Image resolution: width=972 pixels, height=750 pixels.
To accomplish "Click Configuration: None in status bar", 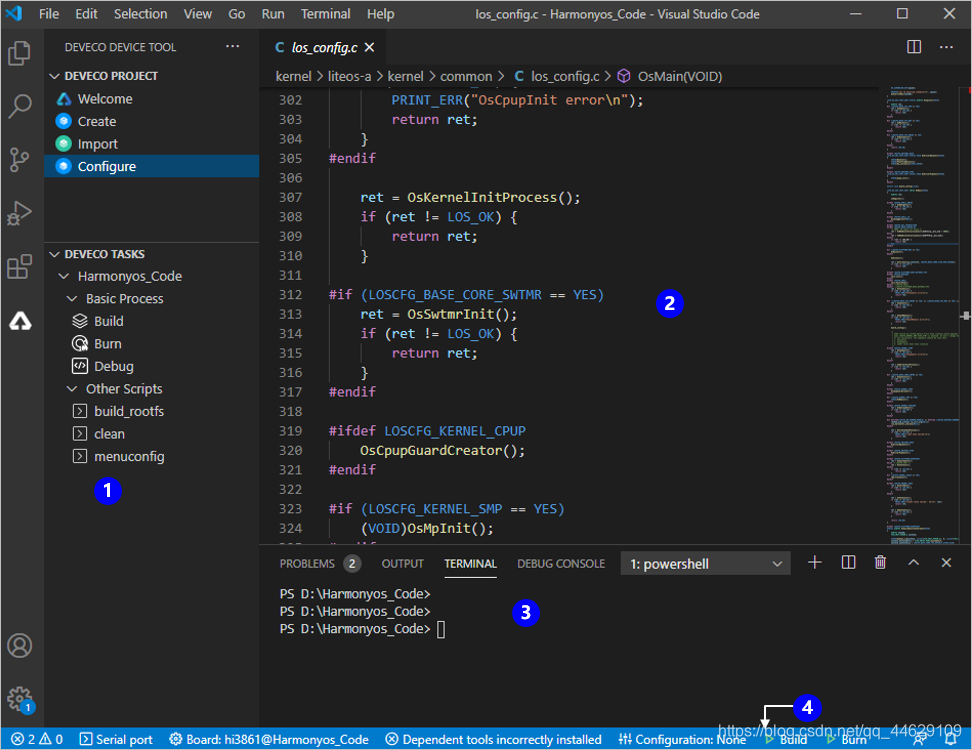I will [682, 739].
